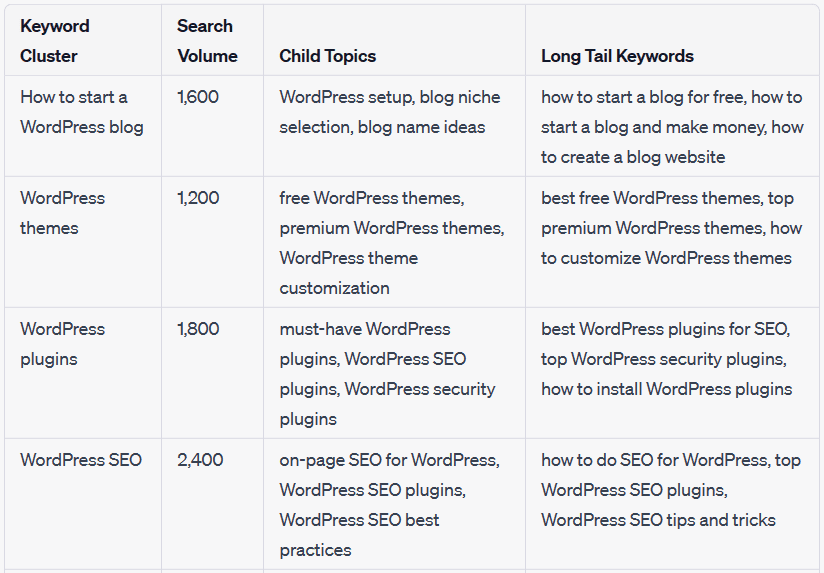Click the 'best free WordPress themes' long tail cell

point(672,242)
